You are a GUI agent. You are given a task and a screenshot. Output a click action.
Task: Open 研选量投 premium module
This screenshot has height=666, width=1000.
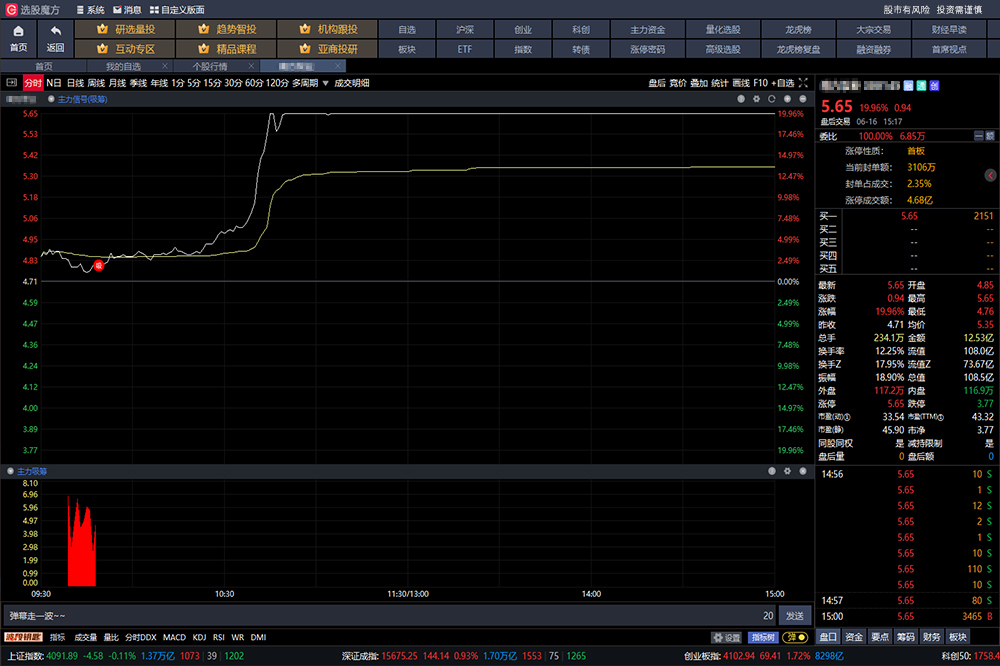tap(125, 29)
